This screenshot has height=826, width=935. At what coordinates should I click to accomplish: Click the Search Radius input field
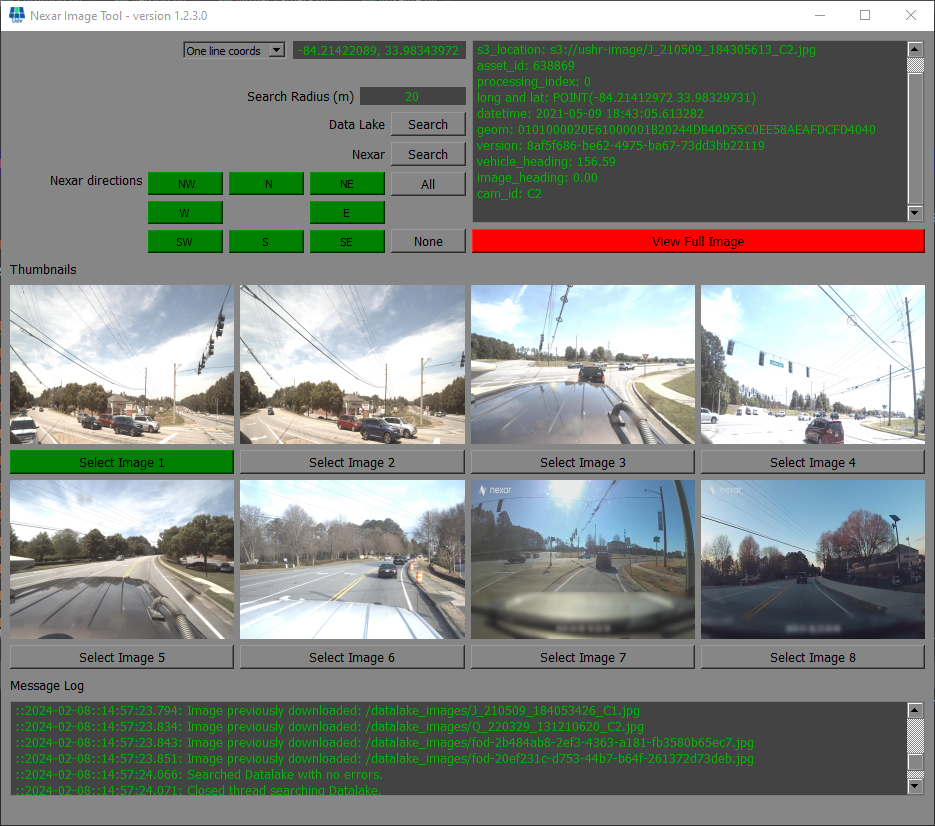click(412, 97)
